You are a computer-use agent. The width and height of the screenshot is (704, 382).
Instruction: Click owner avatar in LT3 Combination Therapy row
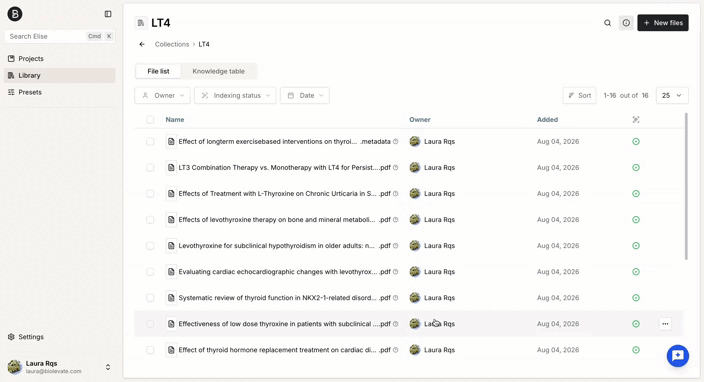(415, 167)
